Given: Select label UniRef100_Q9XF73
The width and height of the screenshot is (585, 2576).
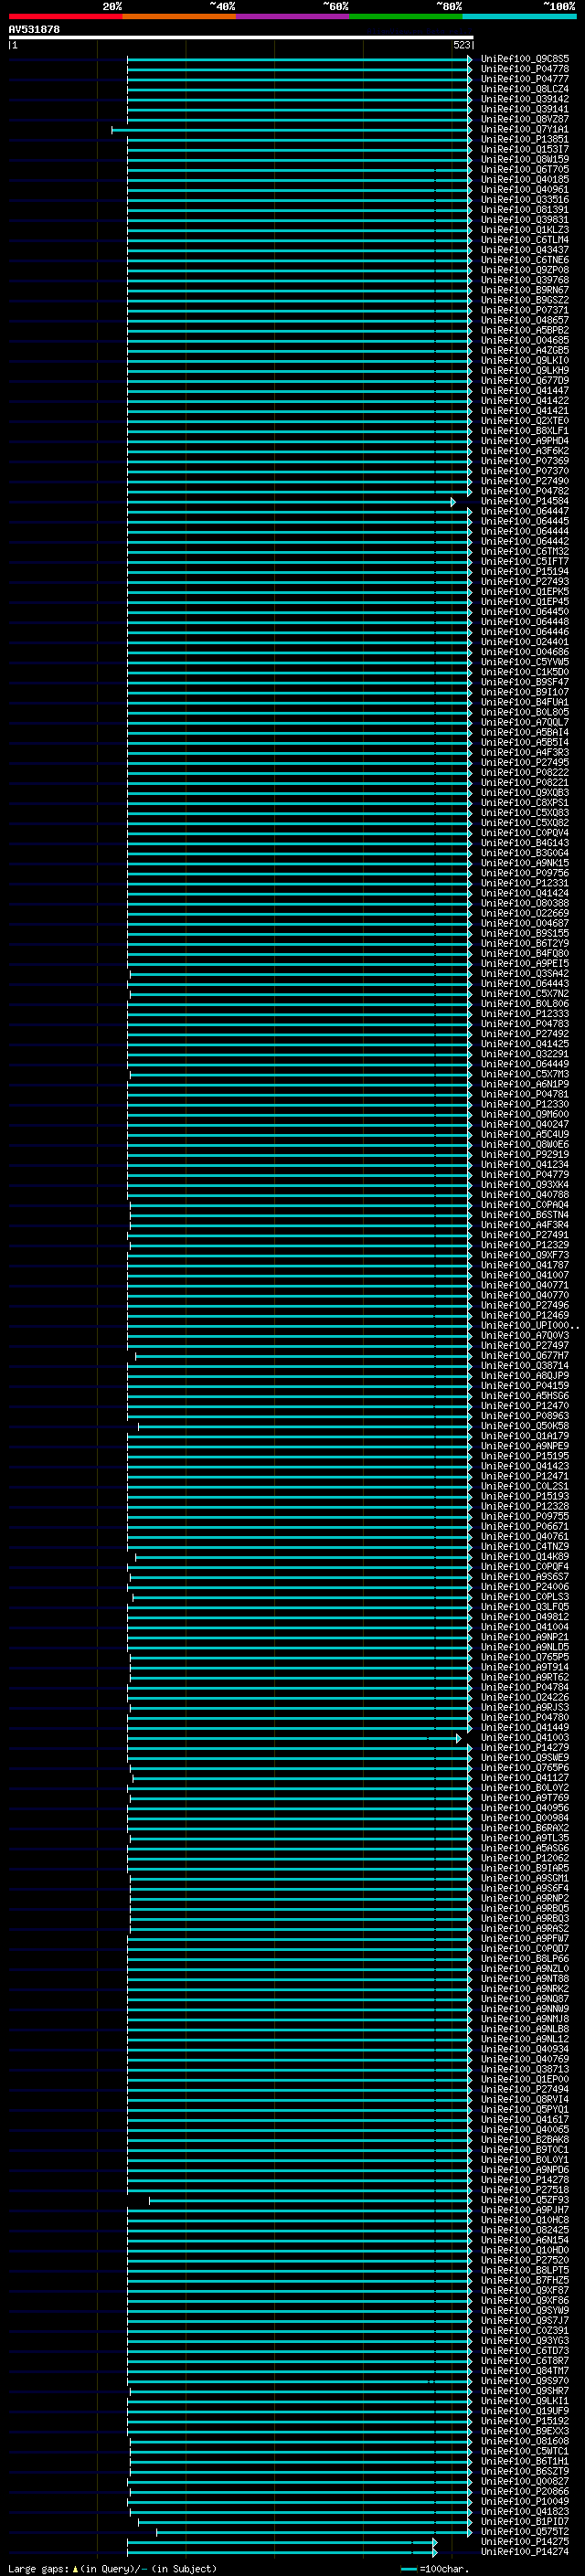Looking at the screenshot, I should (524, 1255).
